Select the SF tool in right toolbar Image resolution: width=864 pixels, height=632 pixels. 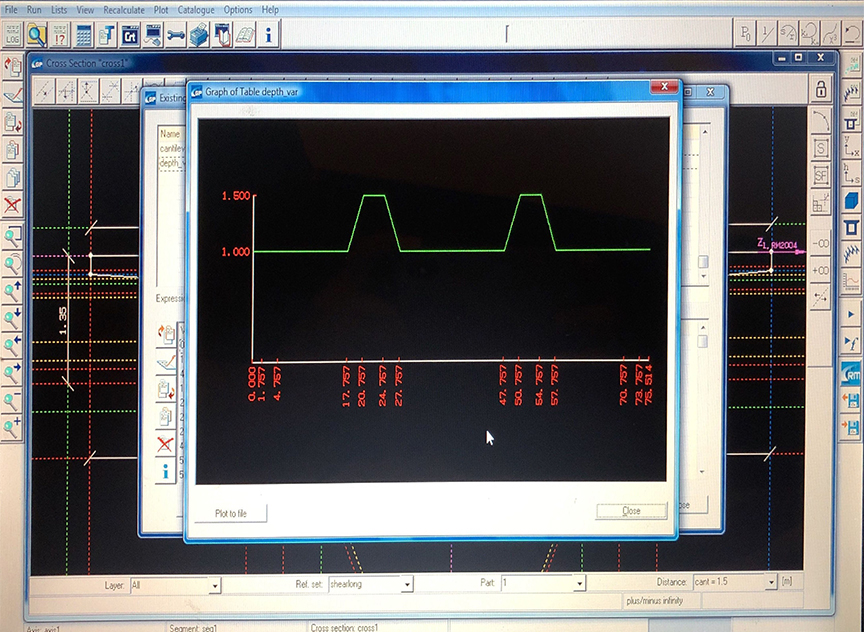pos(821,176)
